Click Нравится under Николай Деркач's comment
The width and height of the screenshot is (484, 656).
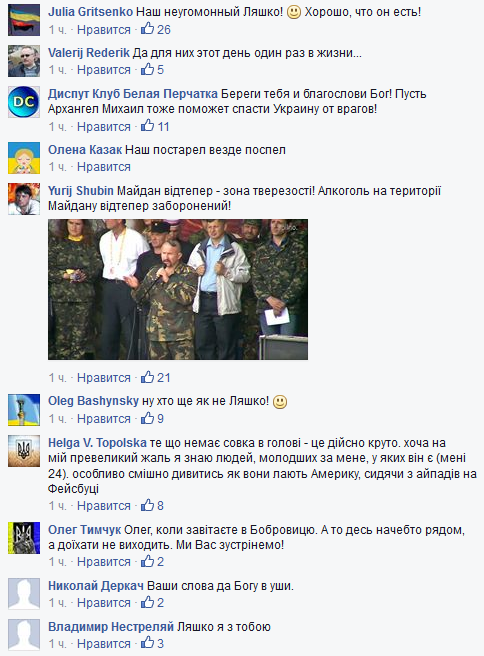pyautogui.click(x=104, y=603)
